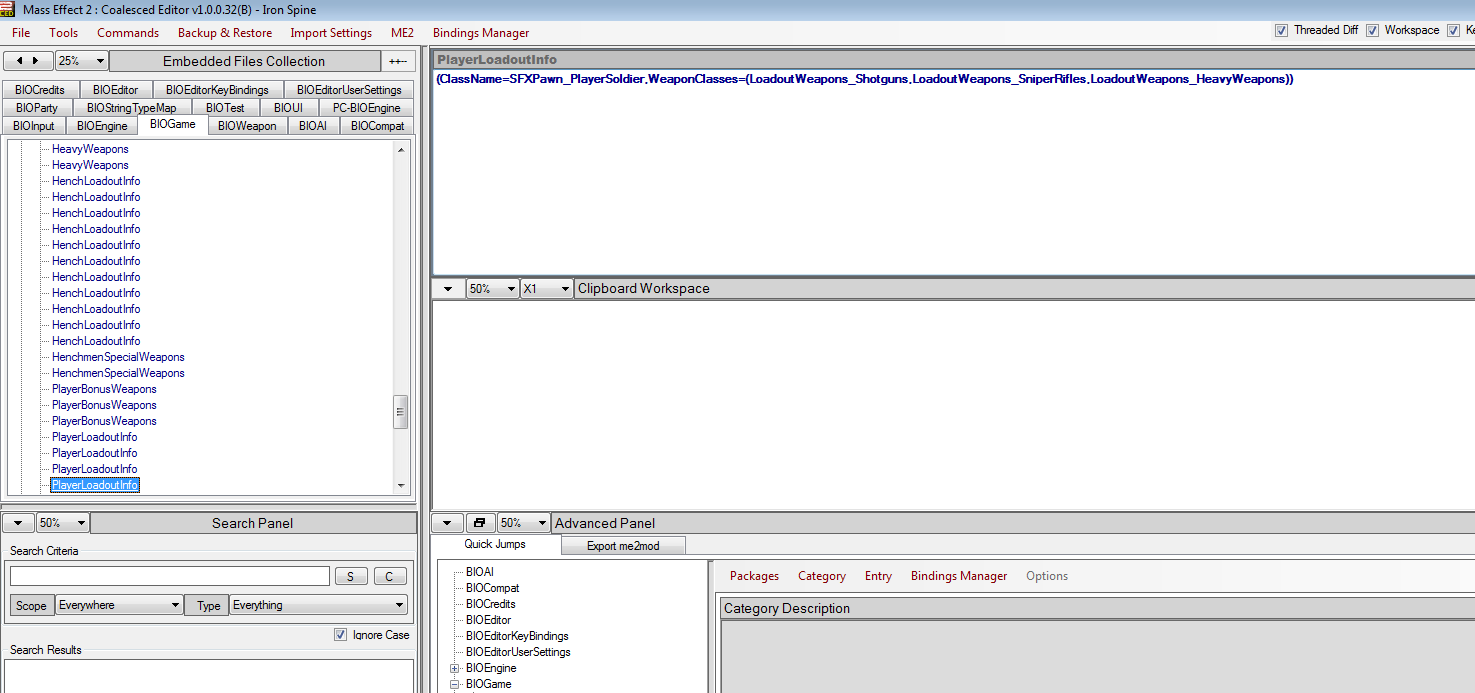
Task: Open Bindings Manager in top menu bar
Action: coord(481,33)
